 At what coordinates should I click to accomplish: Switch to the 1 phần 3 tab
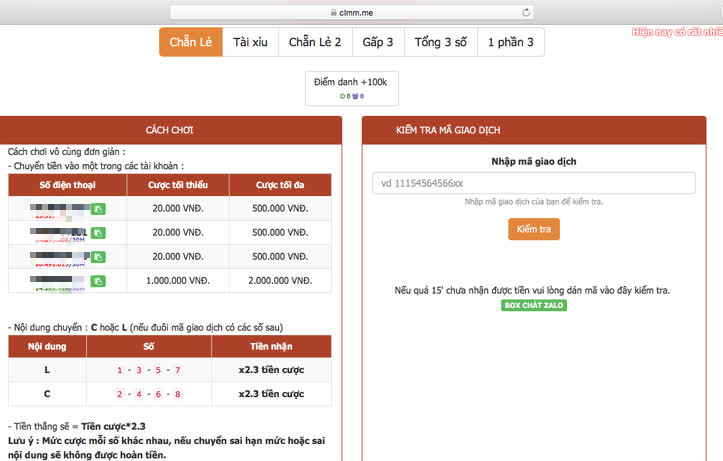tap(511, 42)
